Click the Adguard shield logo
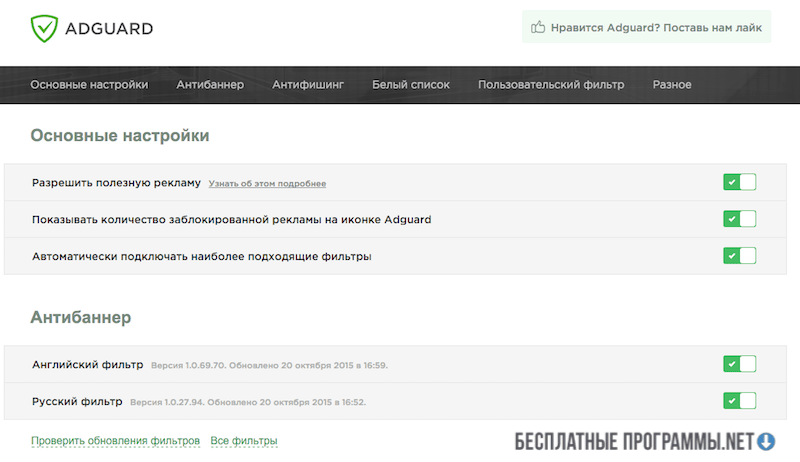Viewport: 800px width, 462px height. (44, 29)
